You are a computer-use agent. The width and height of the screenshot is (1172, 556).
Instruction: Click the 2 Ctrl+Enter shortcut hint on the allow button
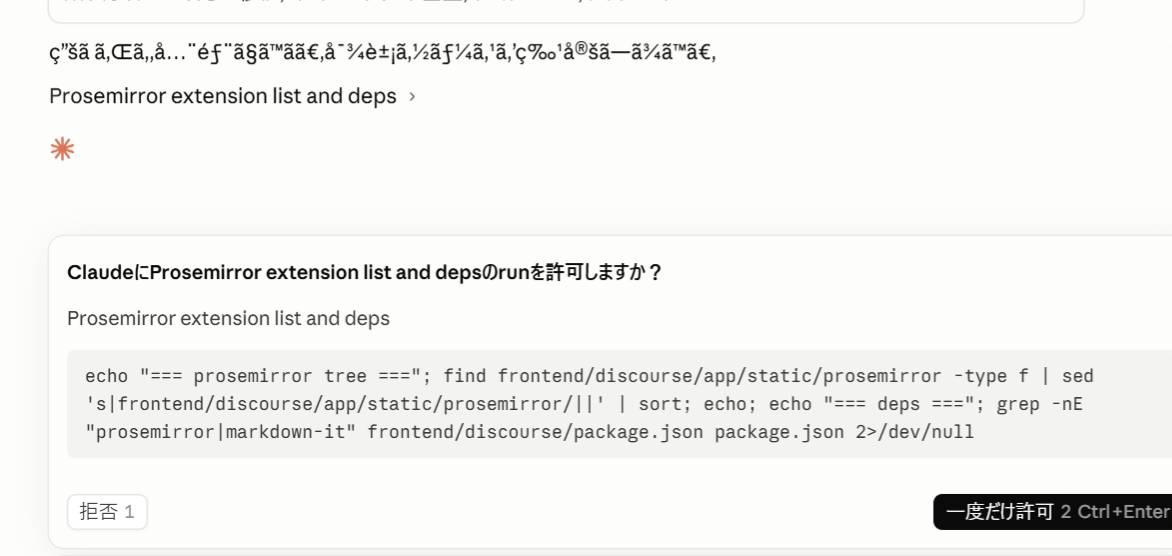[1114, 512]
